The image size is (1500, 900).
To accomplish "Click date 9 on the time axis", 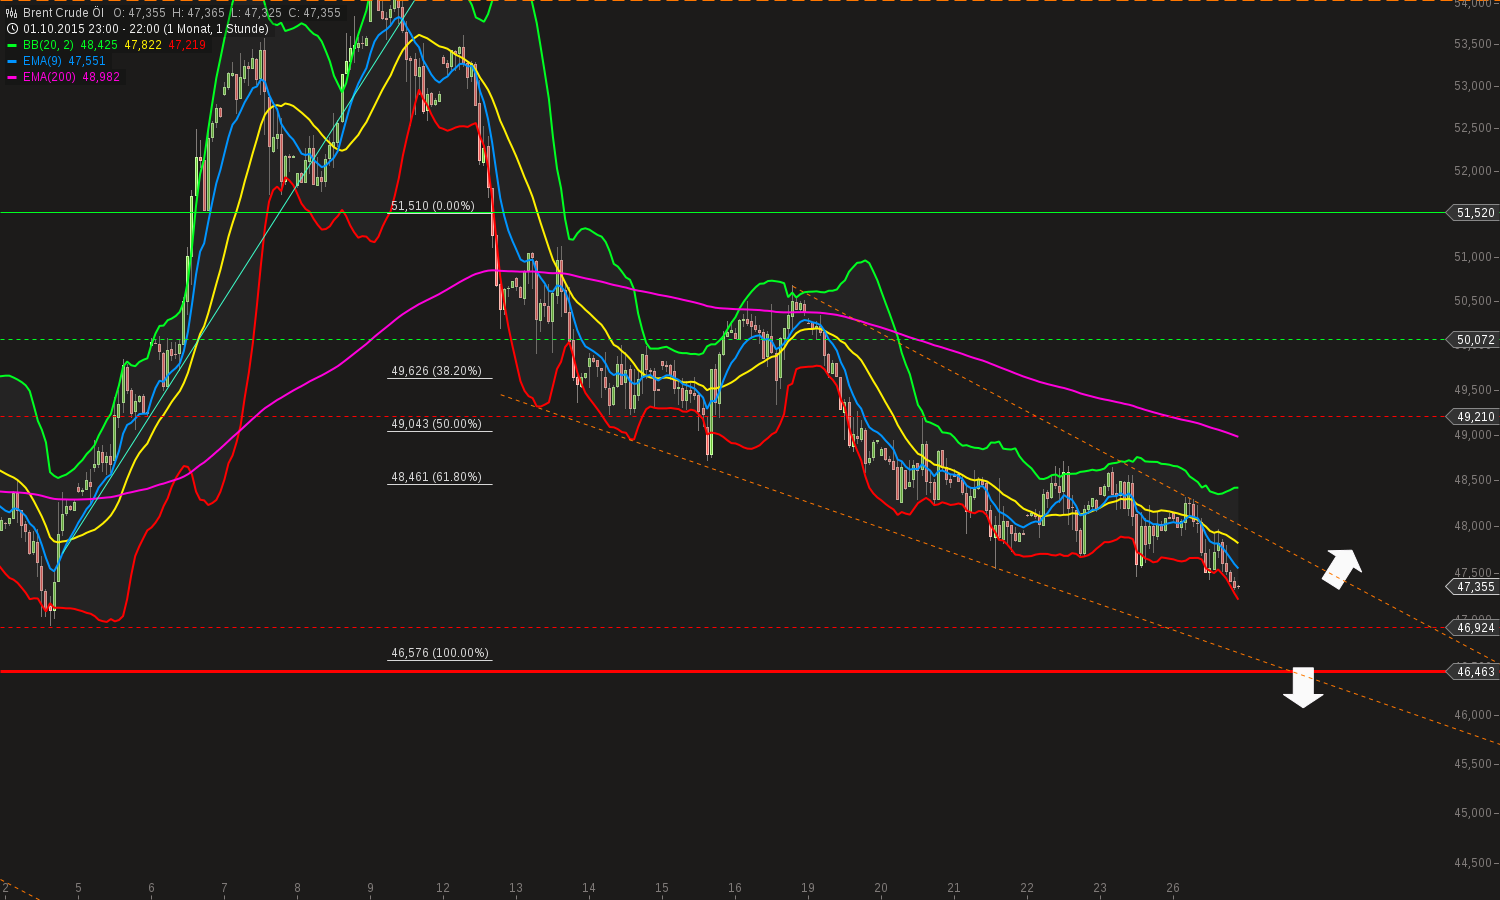I will (x=370, y=888).
